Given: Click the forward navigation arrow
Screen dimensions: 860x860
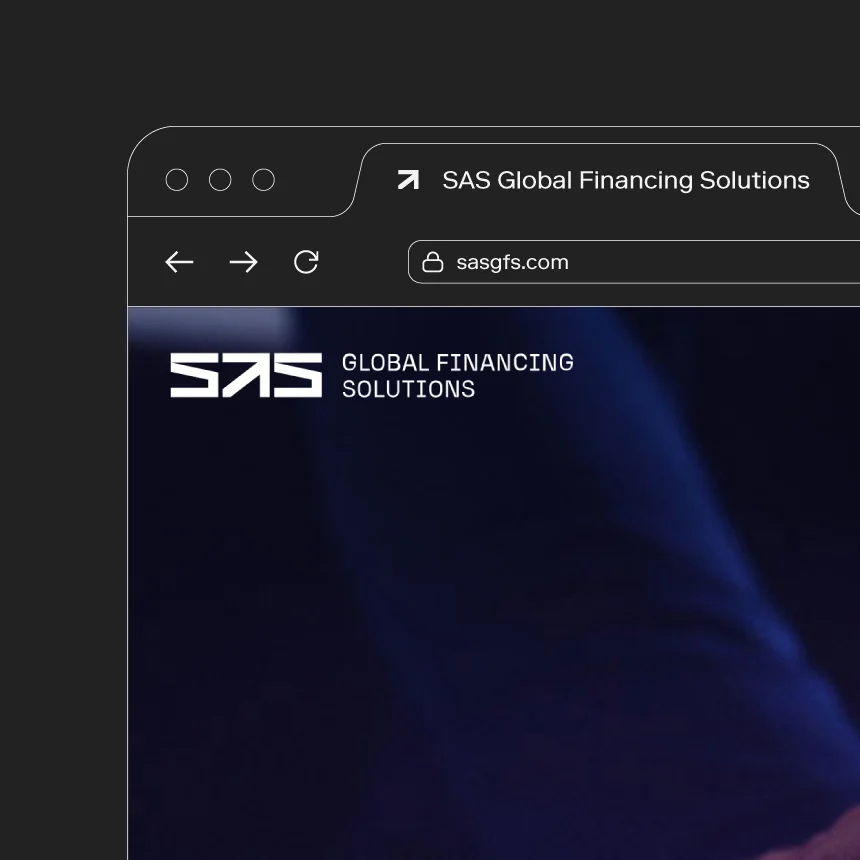Looking at the screenshot, I should 243,262.
